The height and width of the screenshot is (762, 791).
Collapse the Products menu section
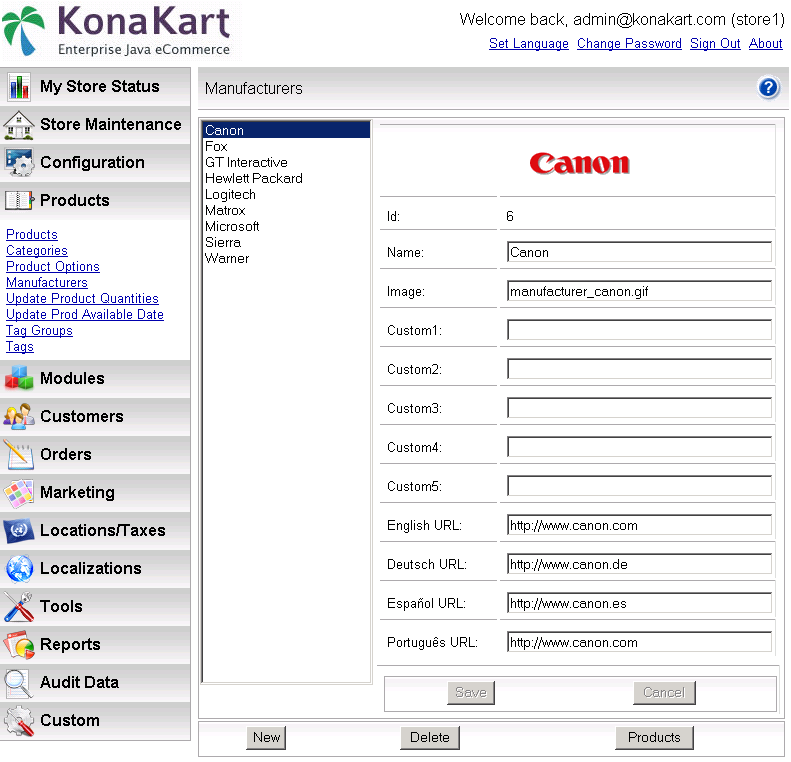[x=95, y=200]
